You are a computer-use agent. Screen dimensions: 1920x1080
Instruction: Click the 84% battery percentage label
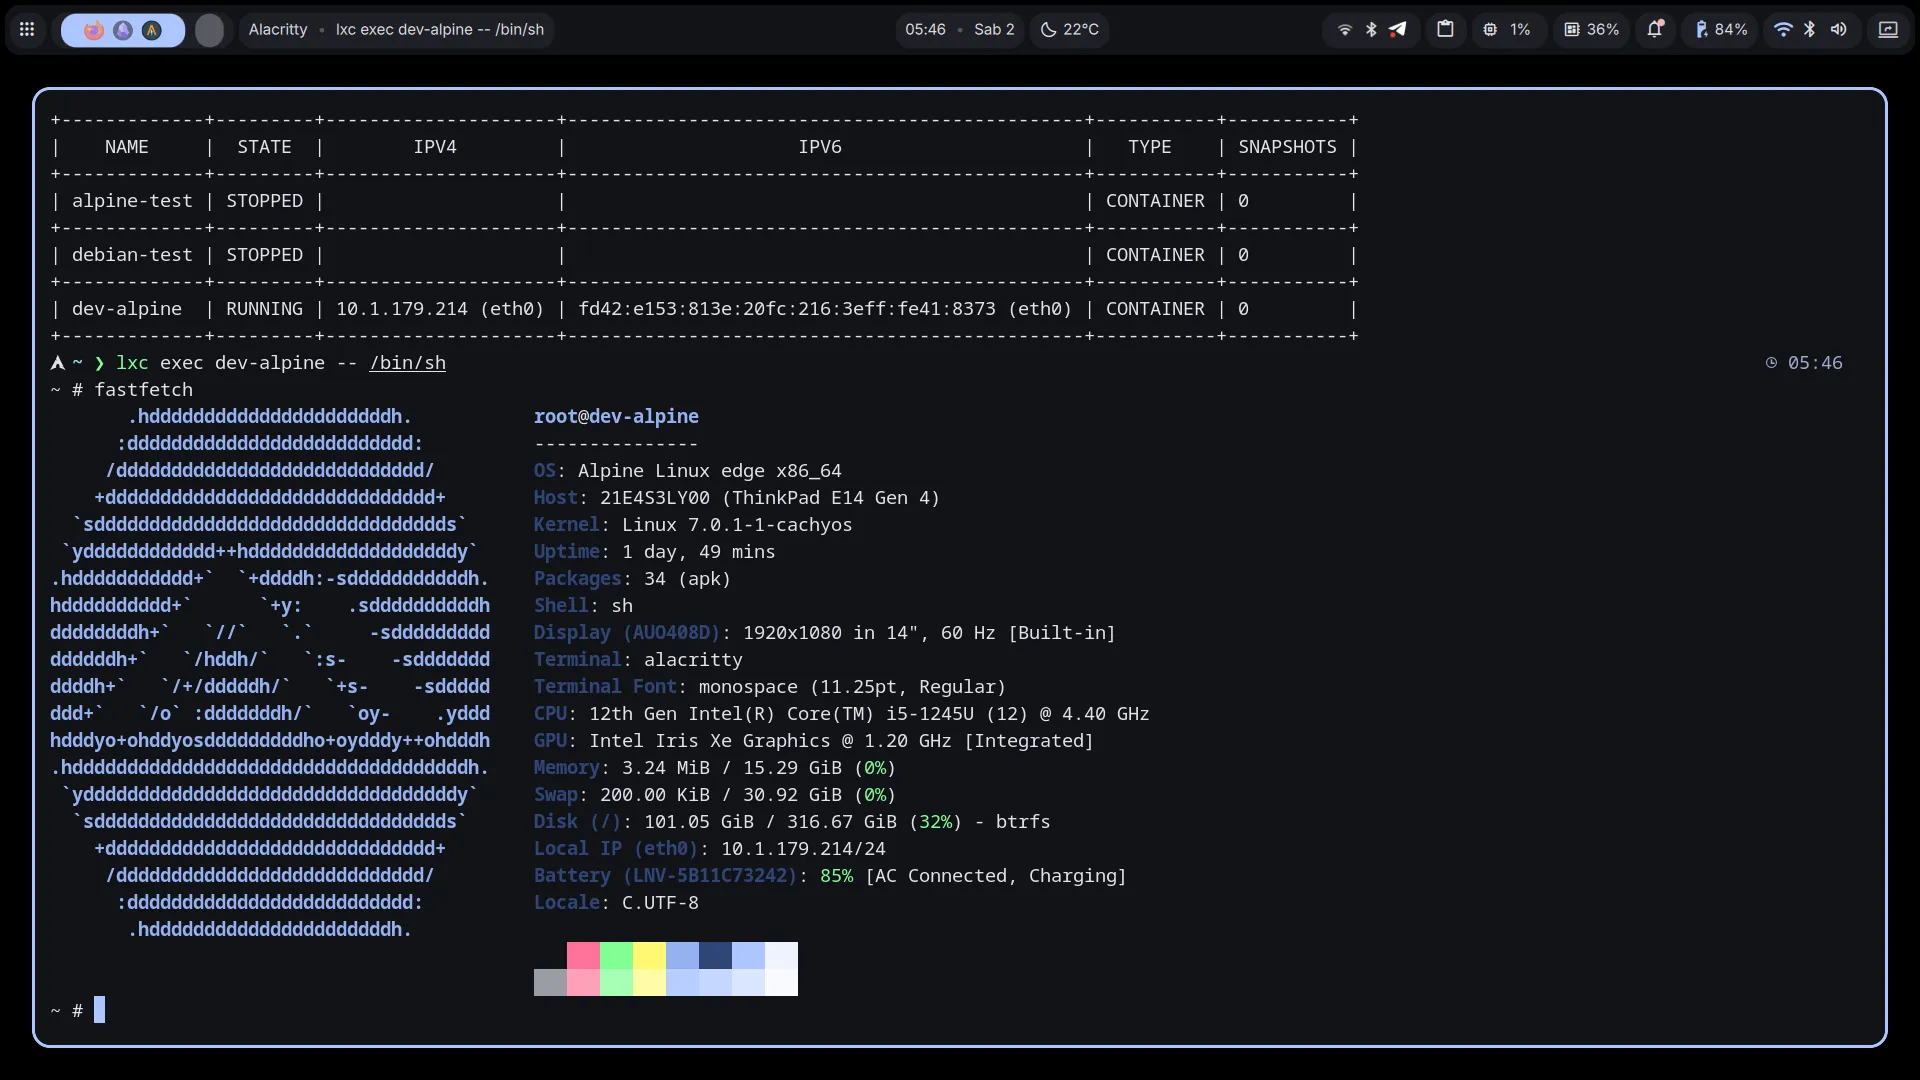point(1731,30)
